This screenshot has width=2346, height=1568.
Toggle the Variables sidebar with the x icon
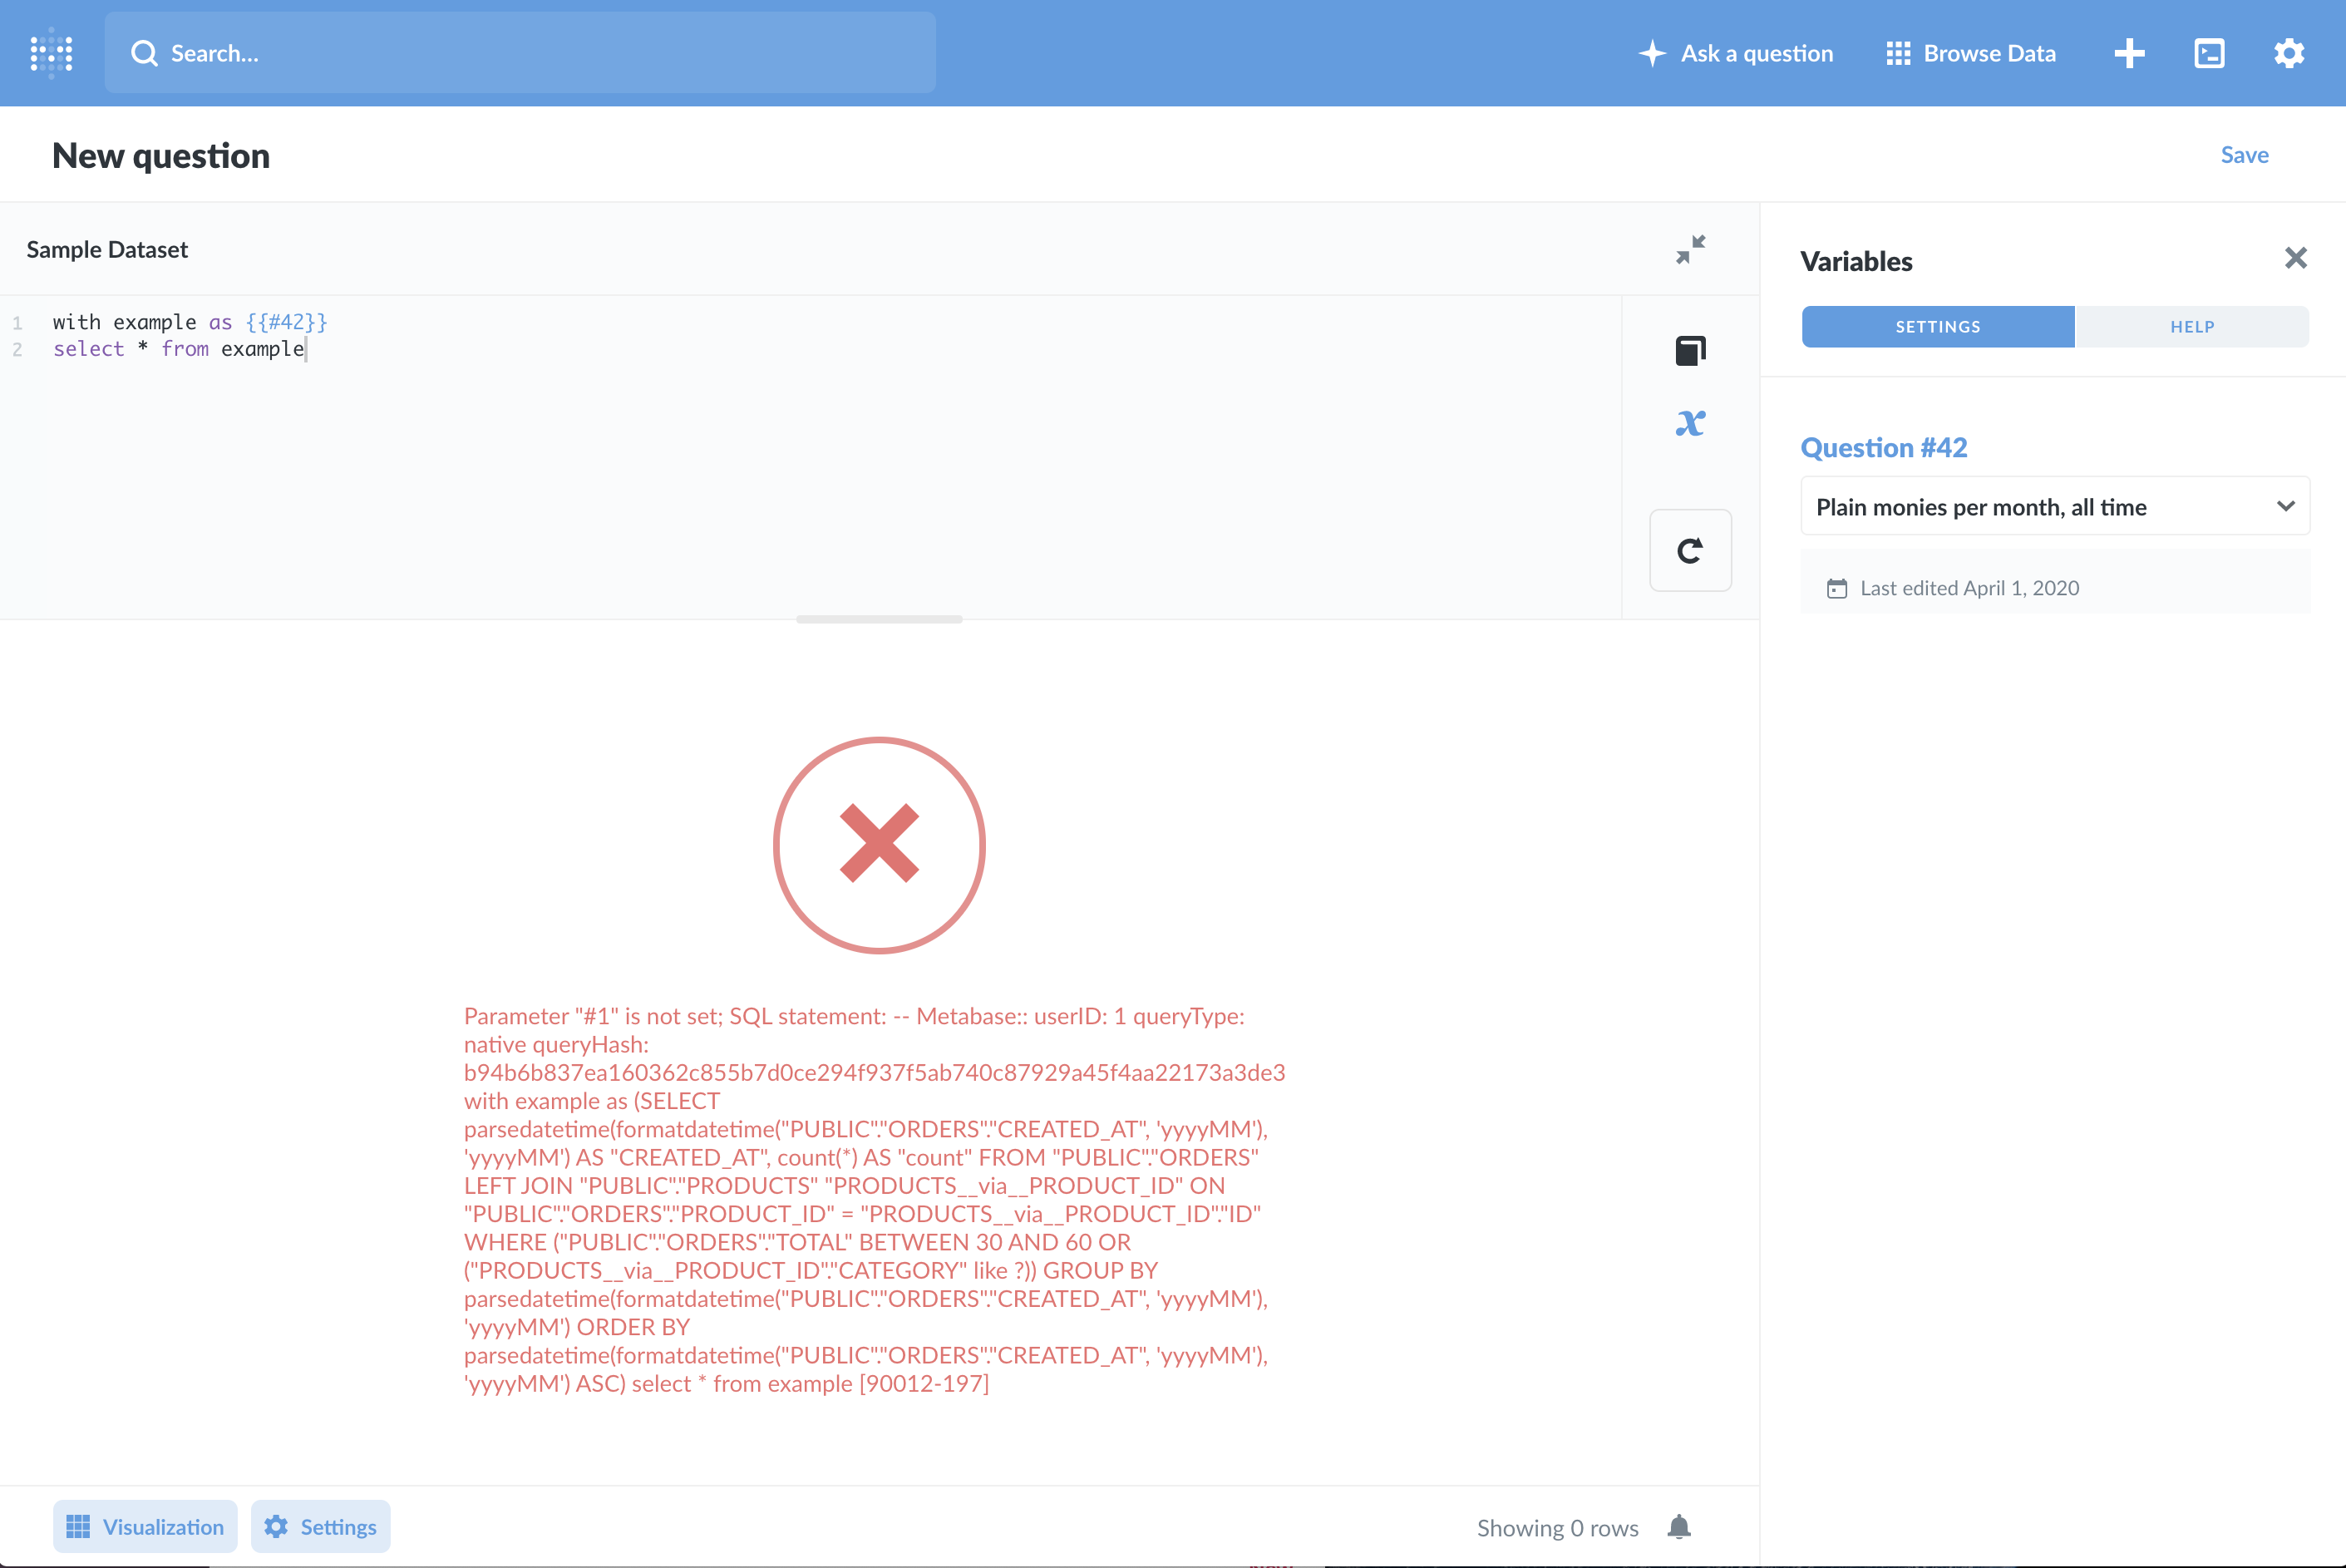tap(1690, 423)
